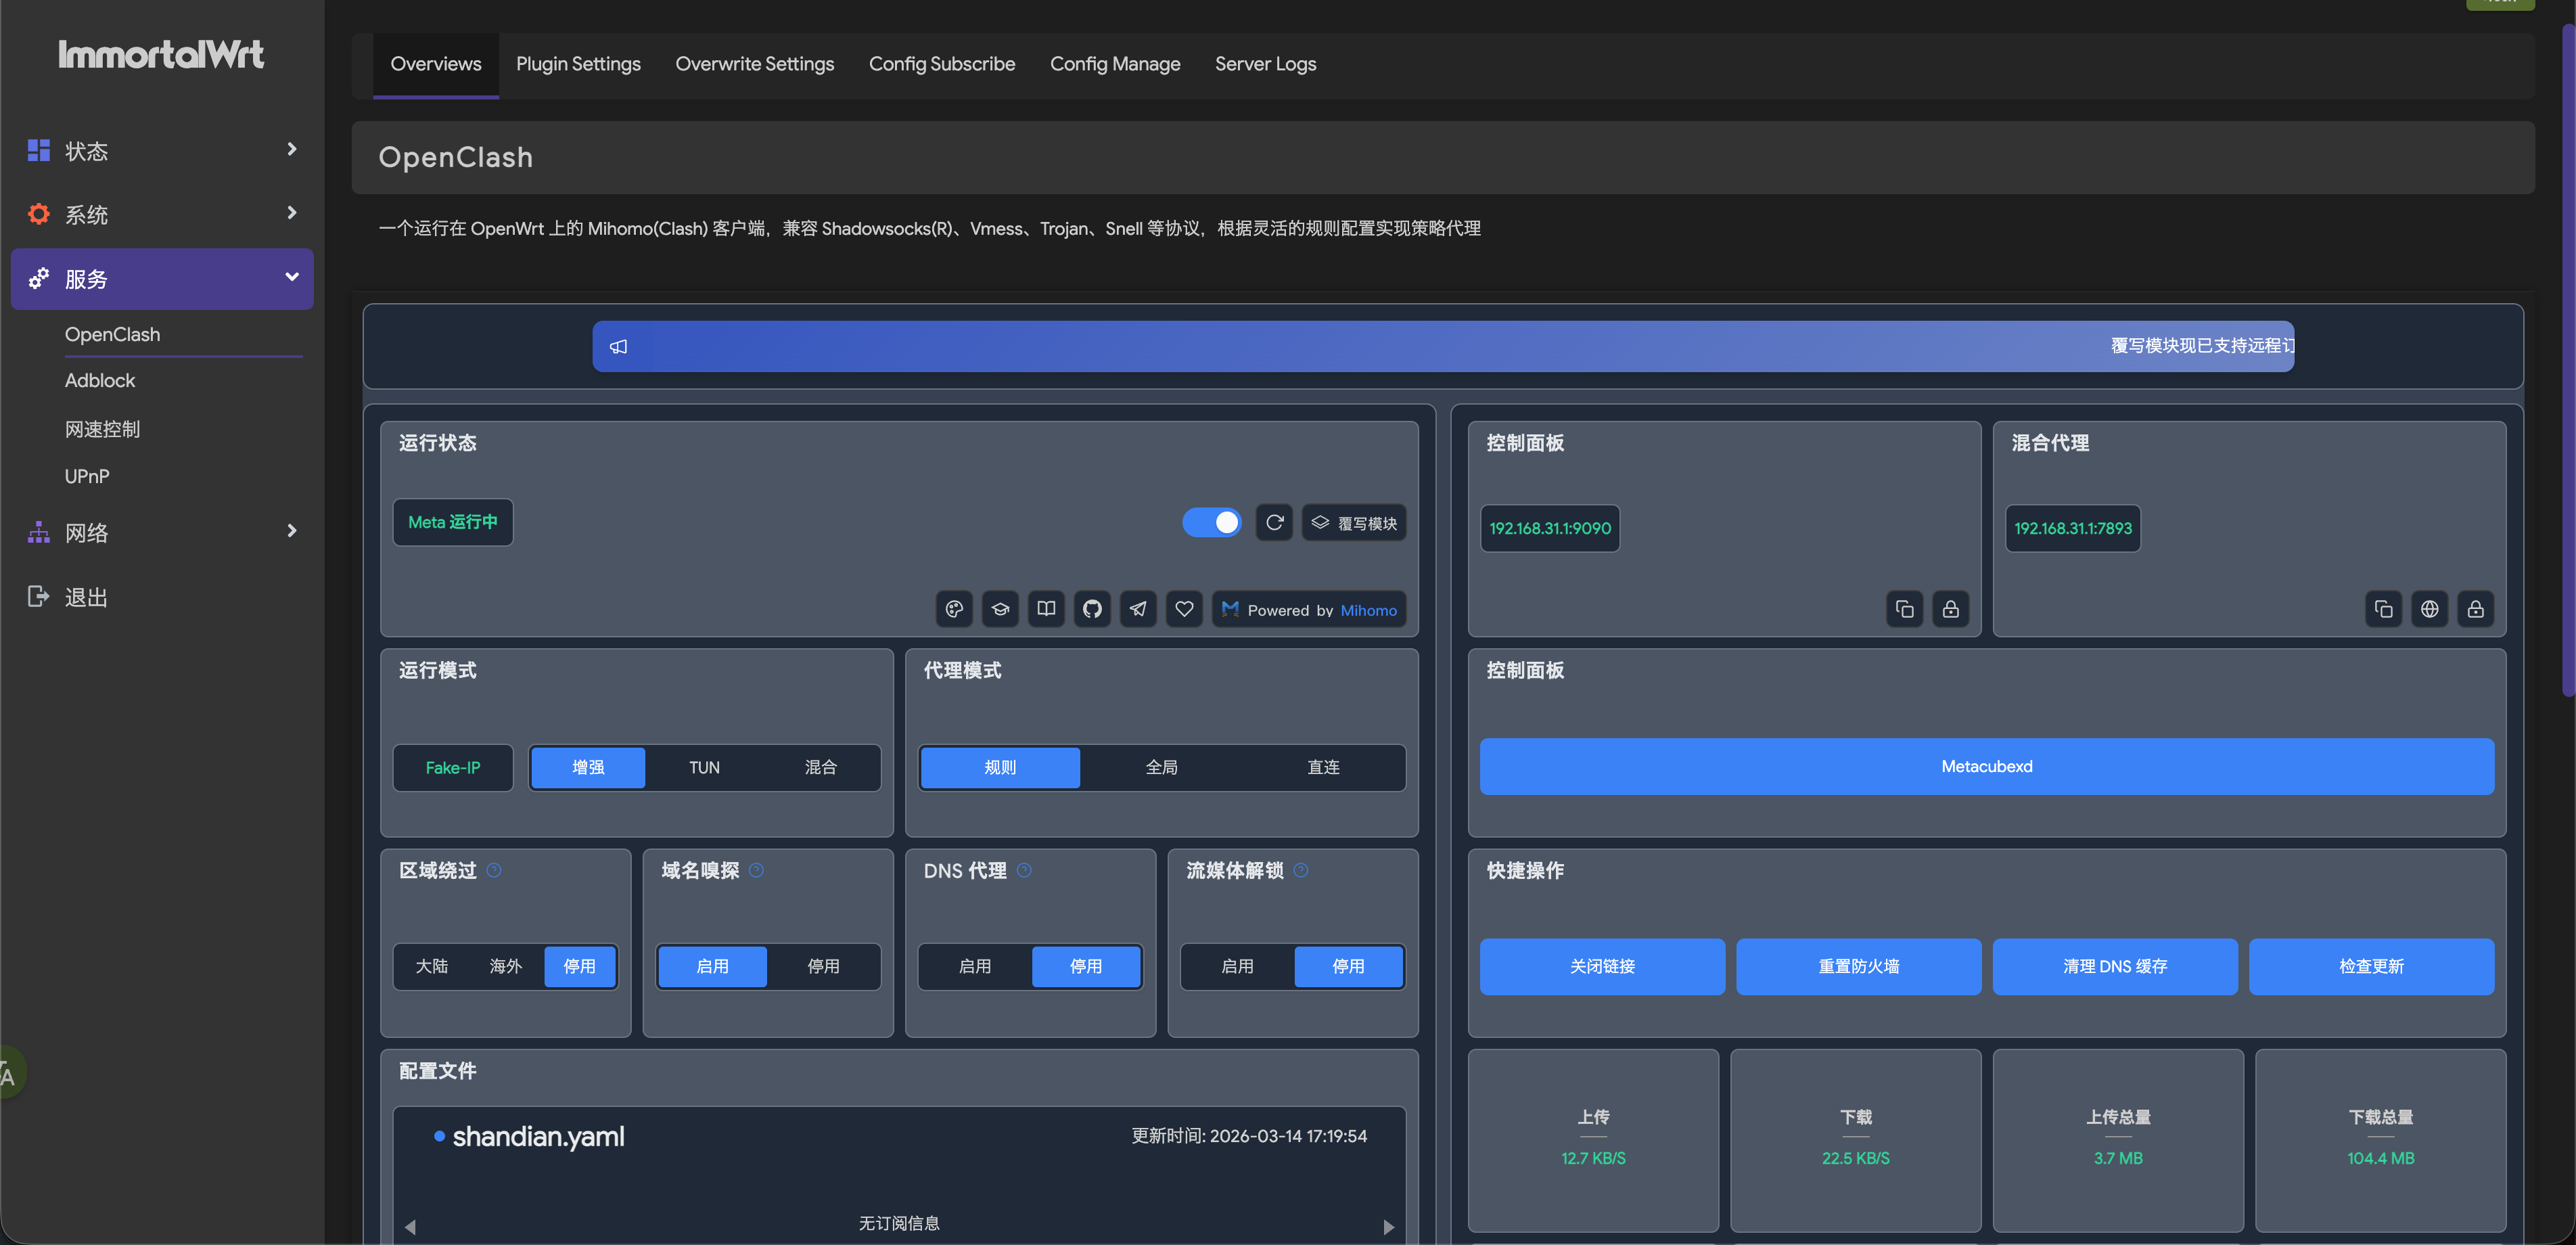2576x1245 pixels.
Task: Select TUN run mode
Action: tap(704, 767)
